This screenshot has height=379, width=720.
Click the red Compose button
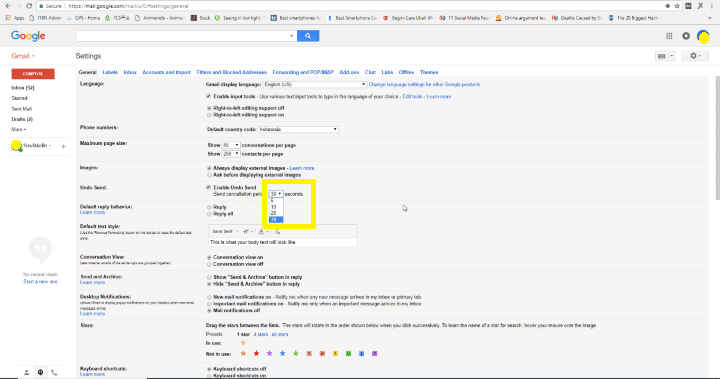(x=33, y=74)
